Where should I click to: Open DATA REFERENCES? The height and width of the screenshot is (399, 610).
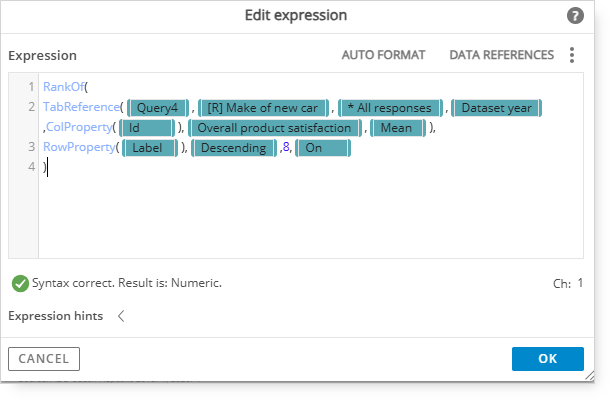501,55
